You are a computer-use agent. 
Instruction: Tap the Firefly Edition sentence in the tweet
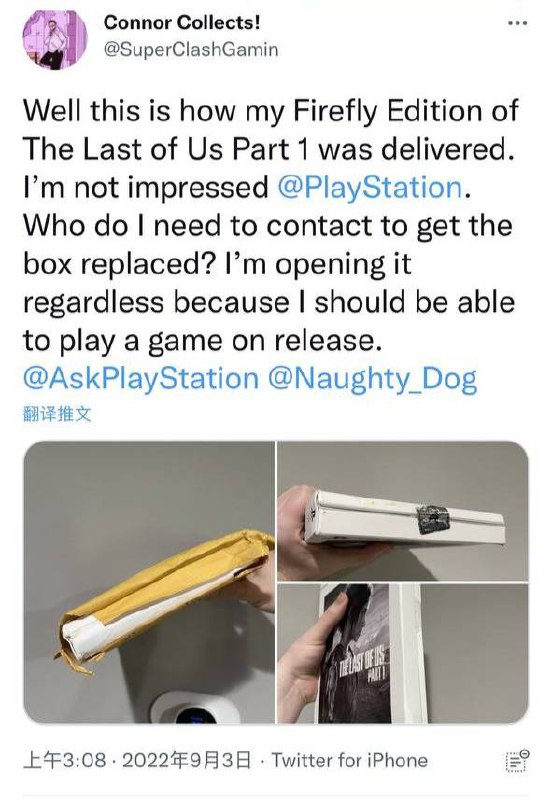pyautogui.click(x=270, y=130)
